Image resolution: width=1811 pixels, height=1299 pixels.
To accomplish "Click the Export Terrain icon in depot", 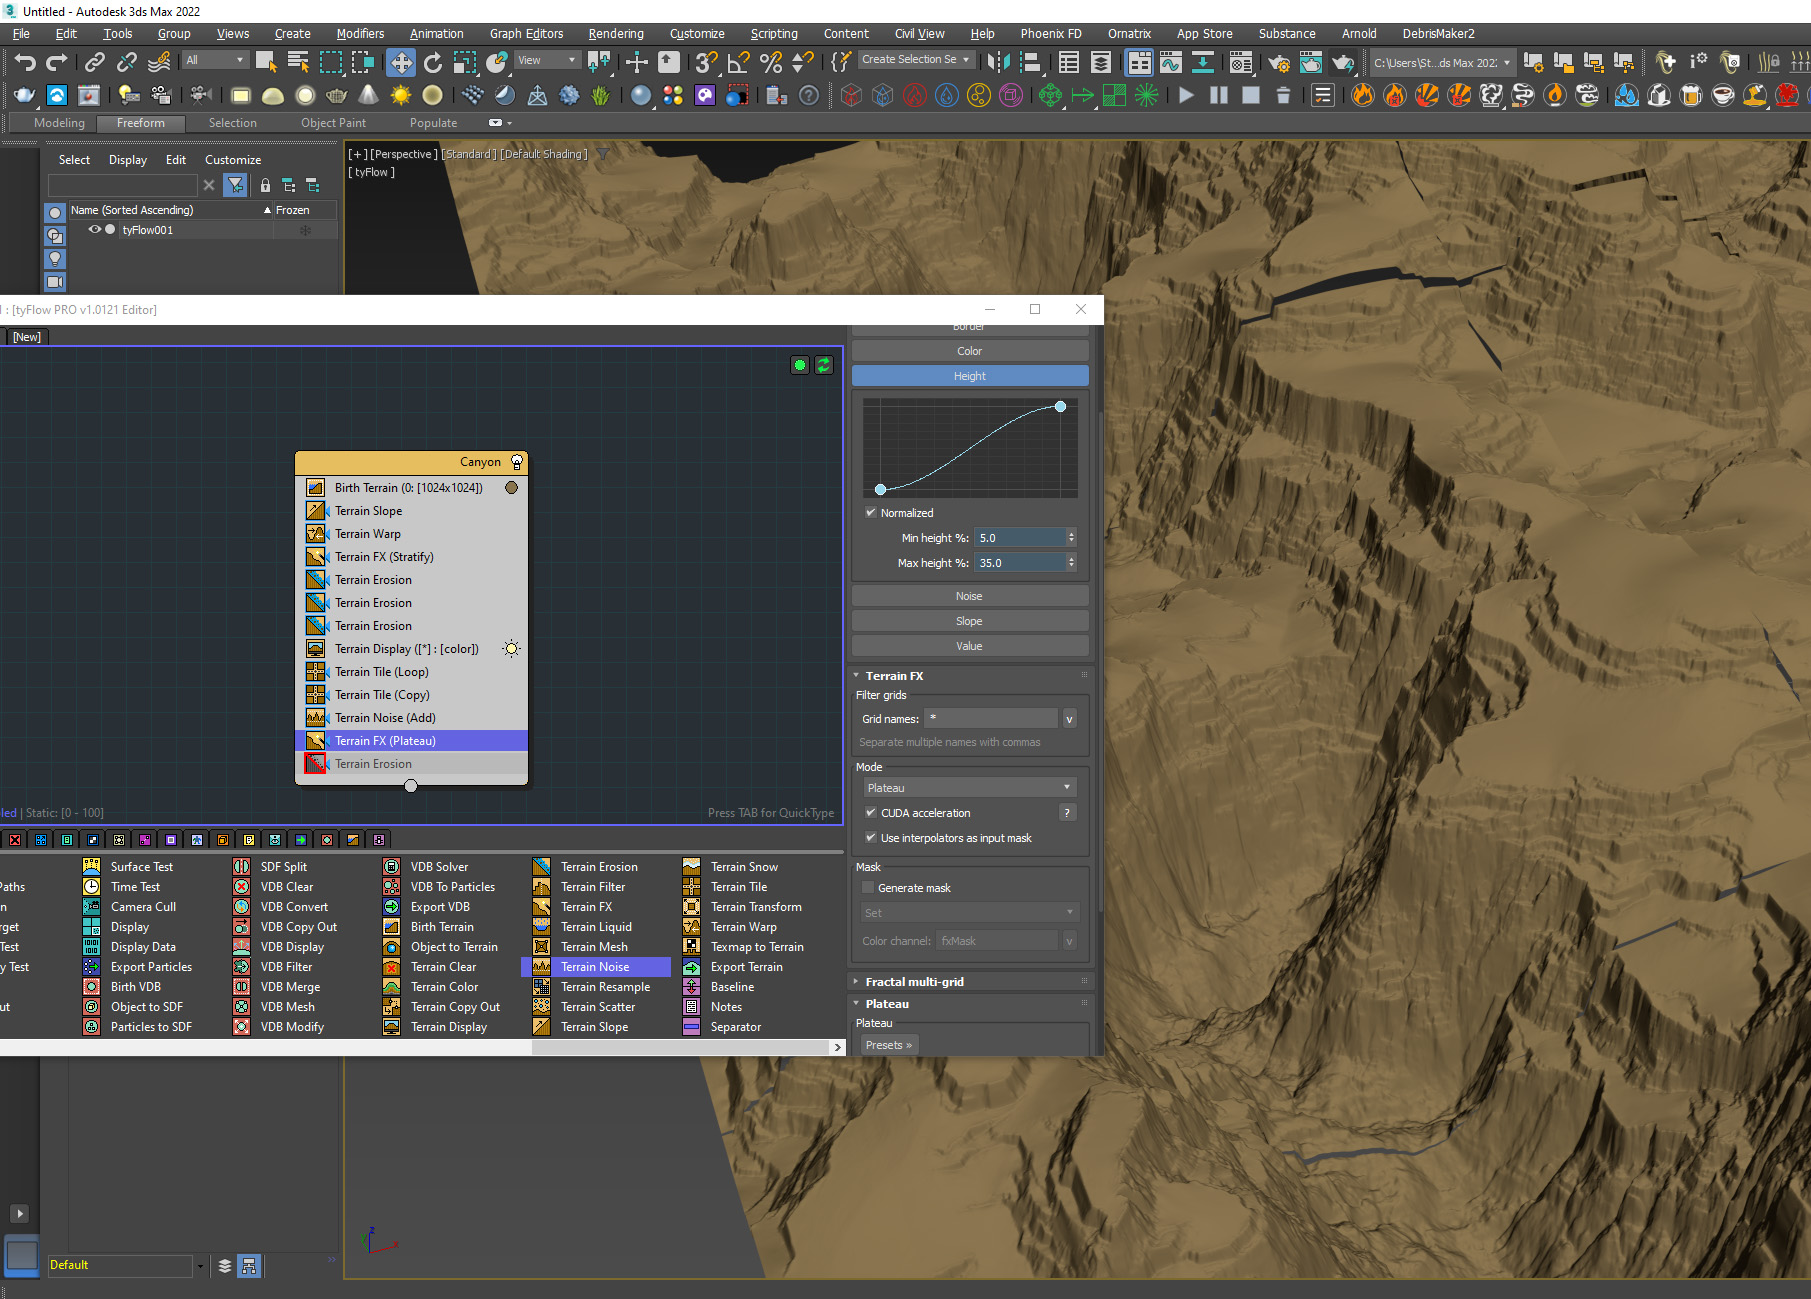I will click(691, 967).
